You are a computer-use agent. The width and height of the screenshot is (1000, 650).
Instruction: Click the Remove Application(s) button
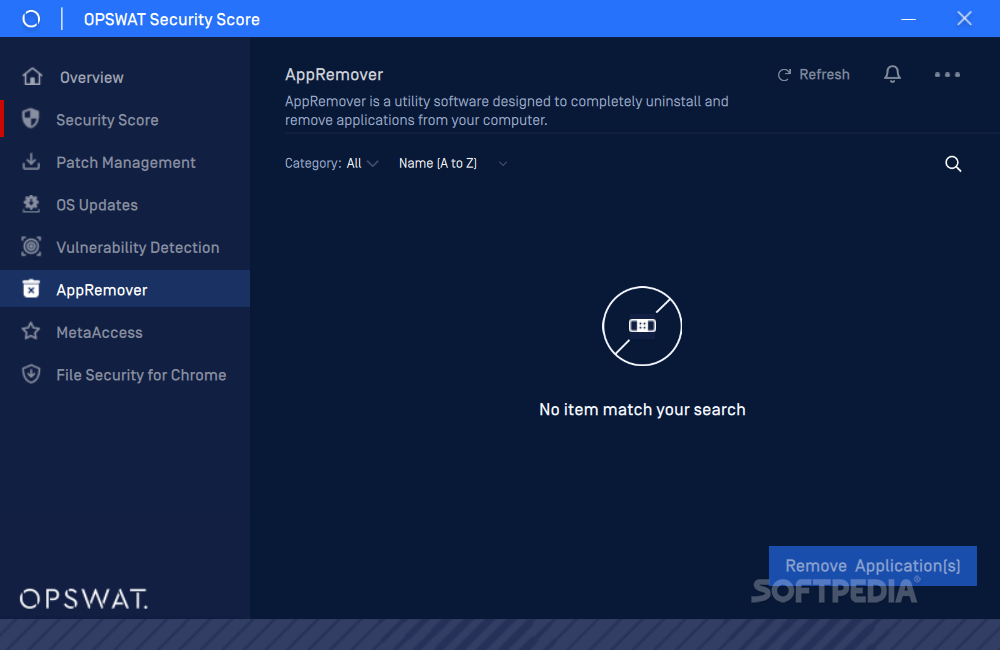(872, 566)
